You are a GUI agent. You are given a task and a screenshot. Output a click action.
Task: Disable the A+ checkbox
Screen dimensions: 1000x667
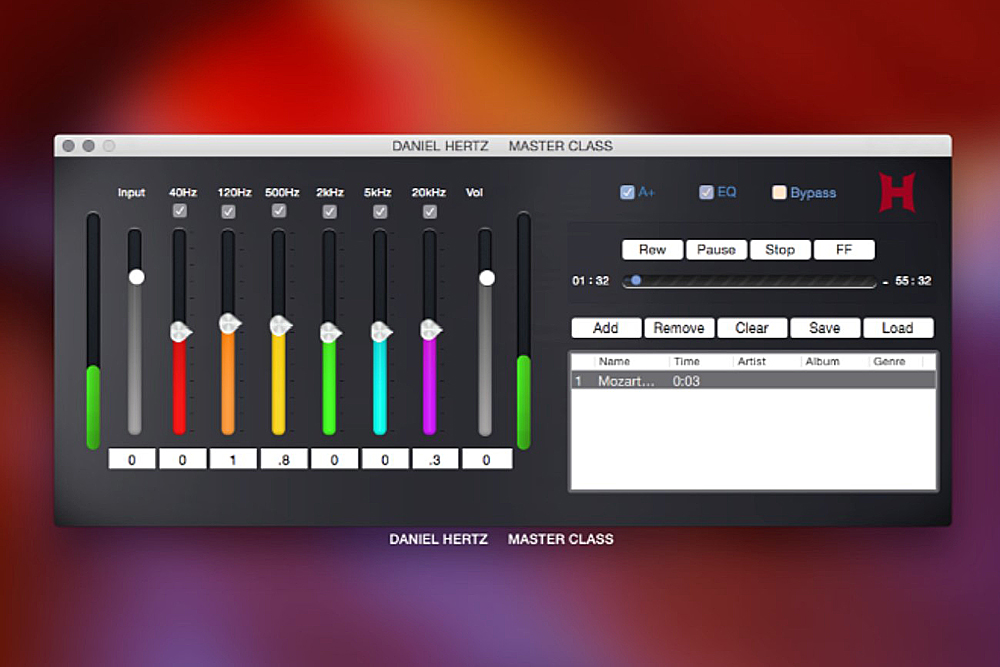point(627,192)
